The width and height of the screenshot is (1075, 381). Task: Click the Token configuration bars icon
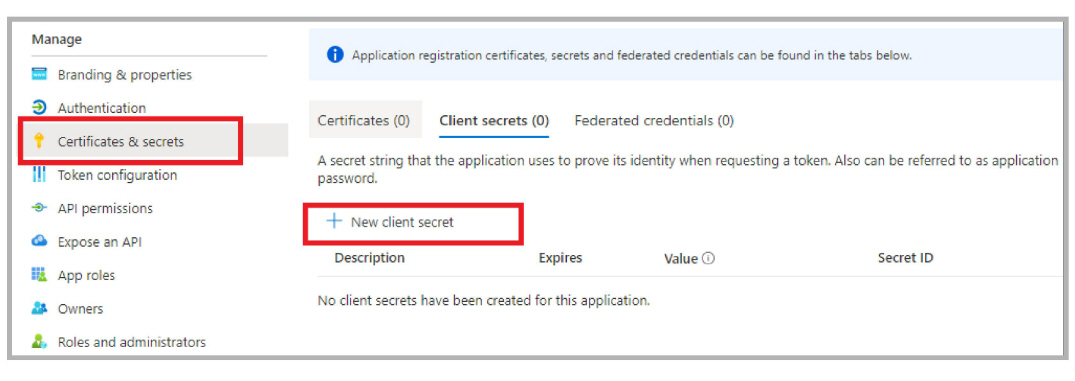(x=39, y=175)
